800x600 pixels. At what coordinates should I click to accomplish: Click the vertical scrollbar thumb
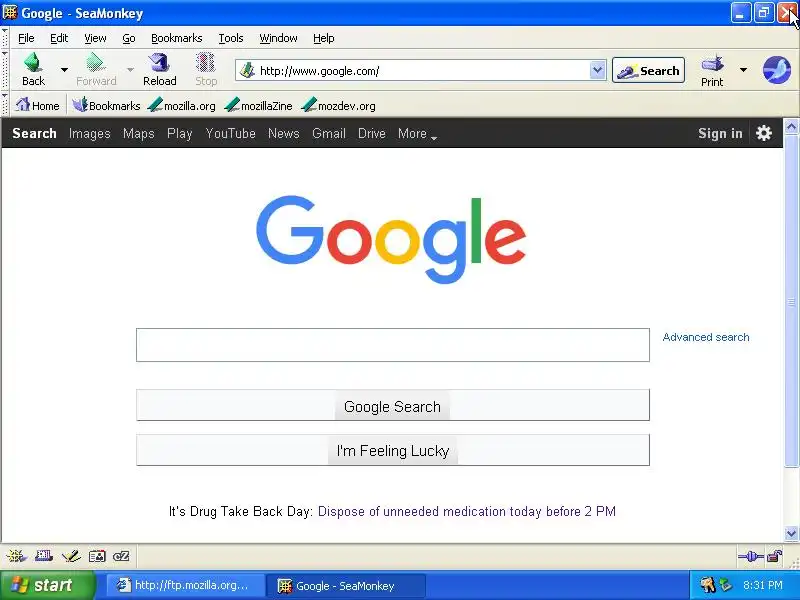[791, 301]
